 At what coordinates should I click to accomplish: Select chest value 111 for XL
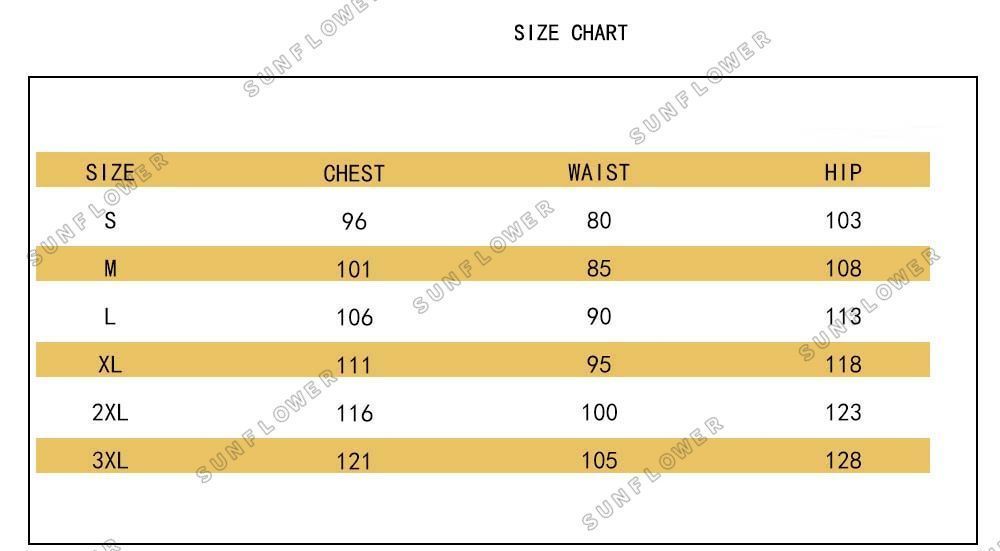[354, 365]
